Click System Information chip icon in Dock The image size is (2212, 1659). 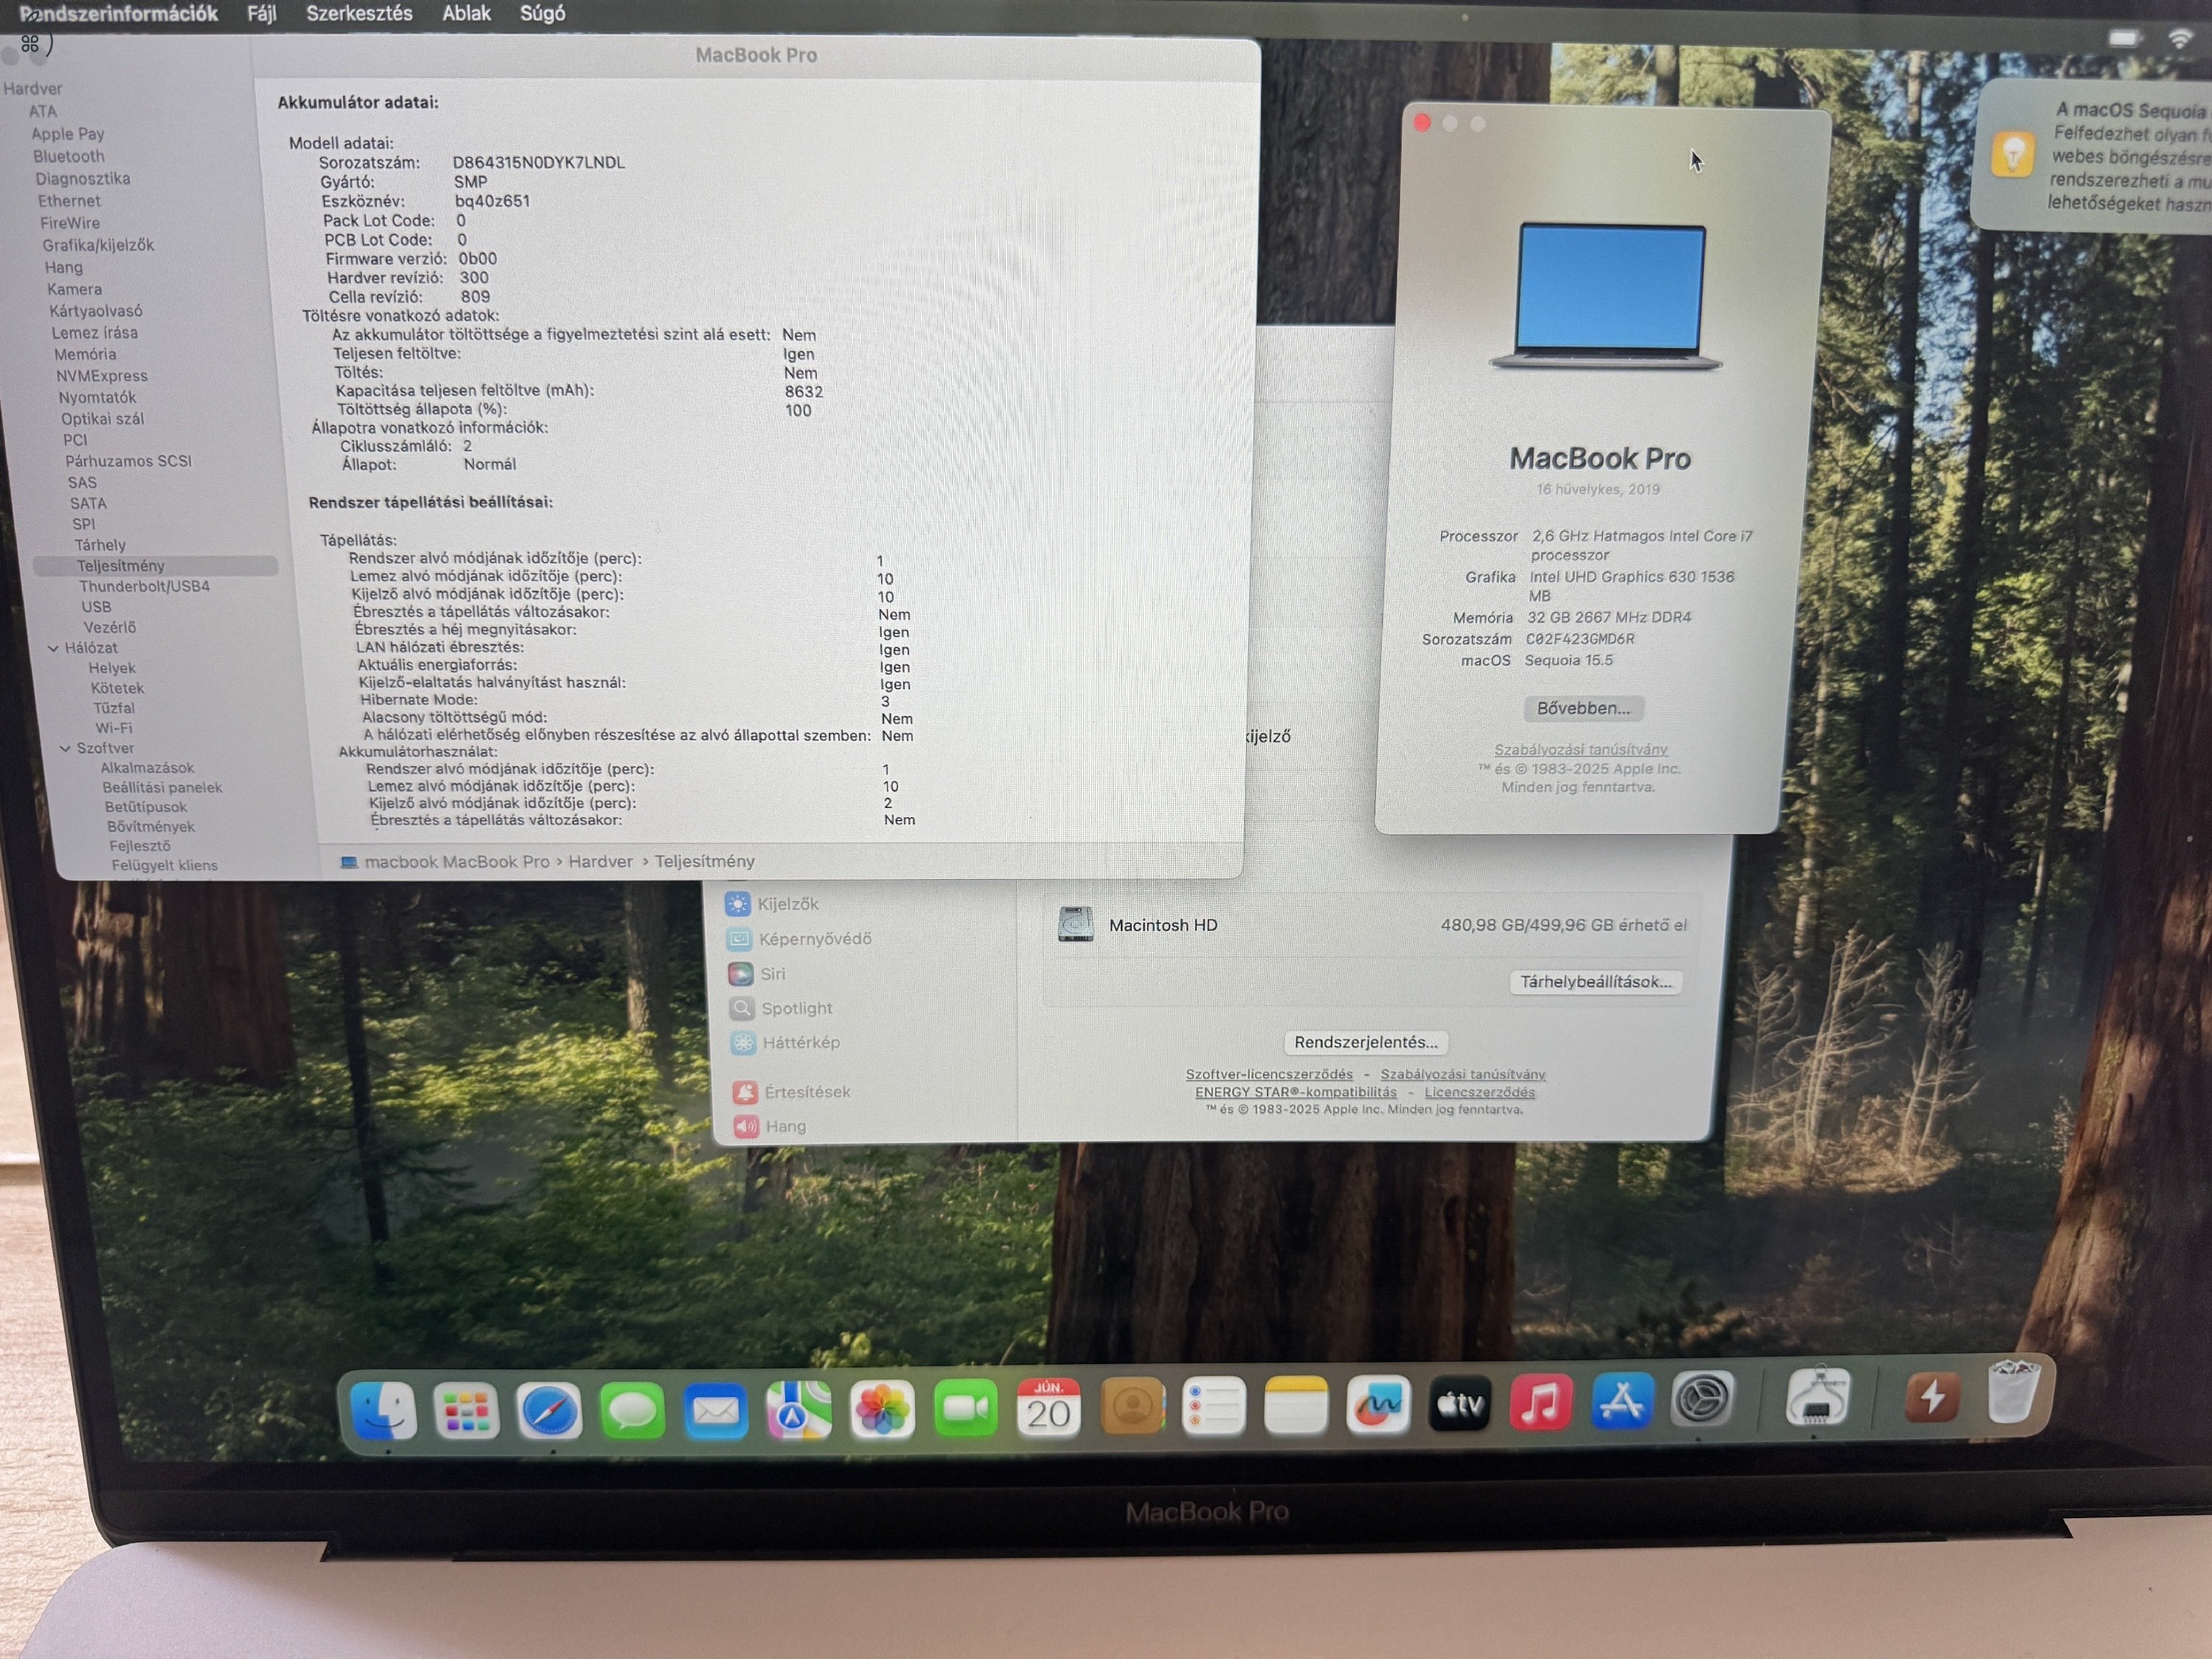[1817, 1396]
